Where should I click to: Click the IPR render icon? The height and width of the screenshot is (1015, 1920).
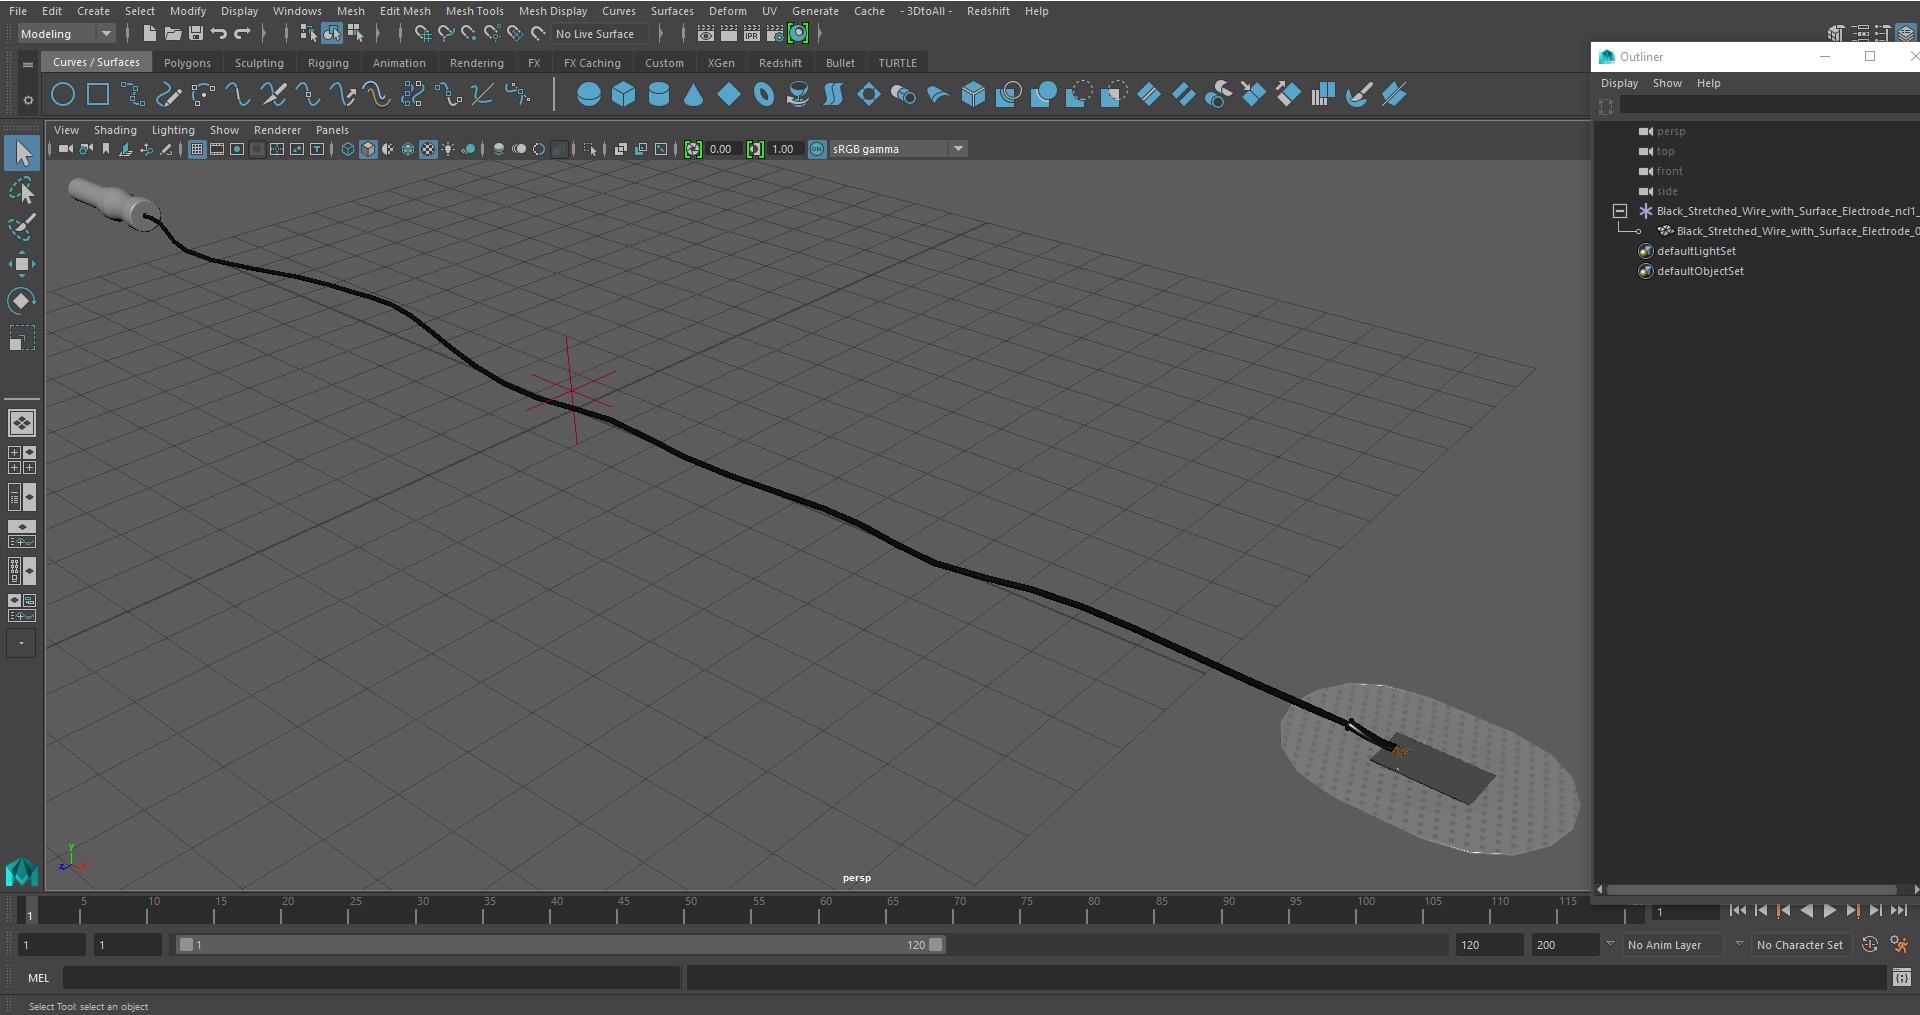[752, 34]
